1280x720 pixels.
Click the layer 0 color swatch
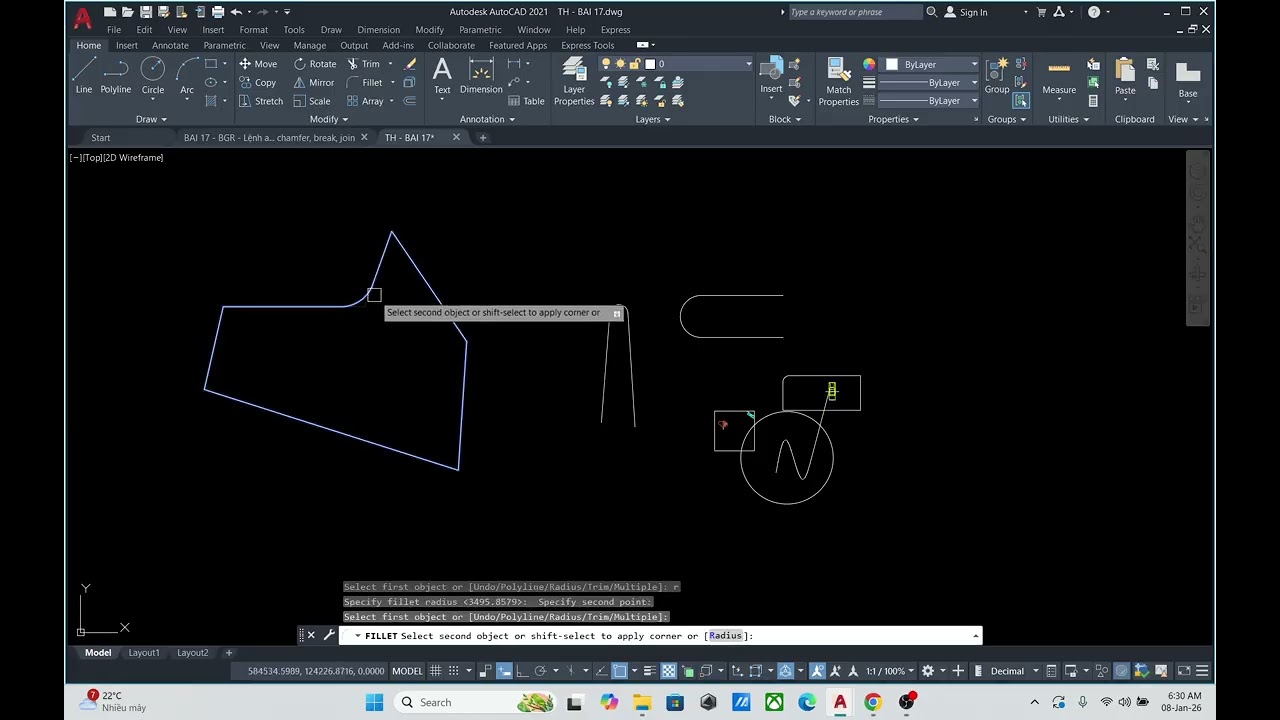(x=649, y=64)
